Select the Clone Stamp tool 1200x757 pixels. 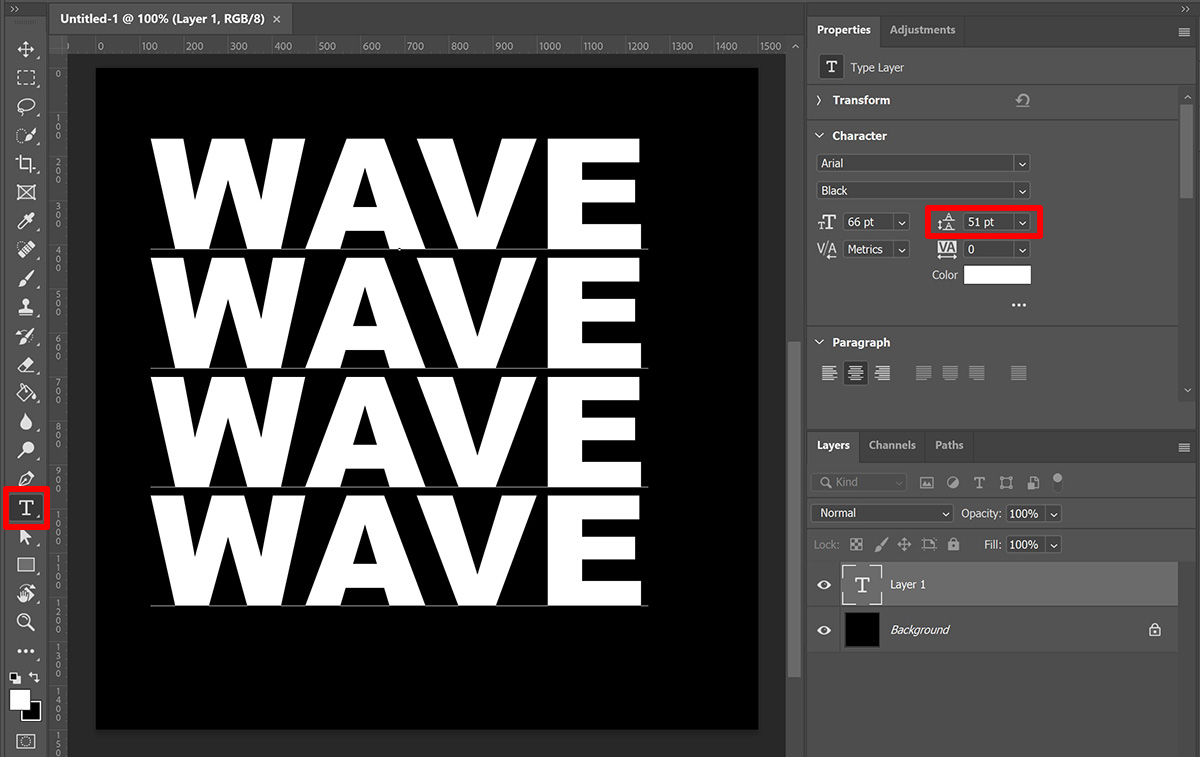pyautogui.click(x=25, y=307)
